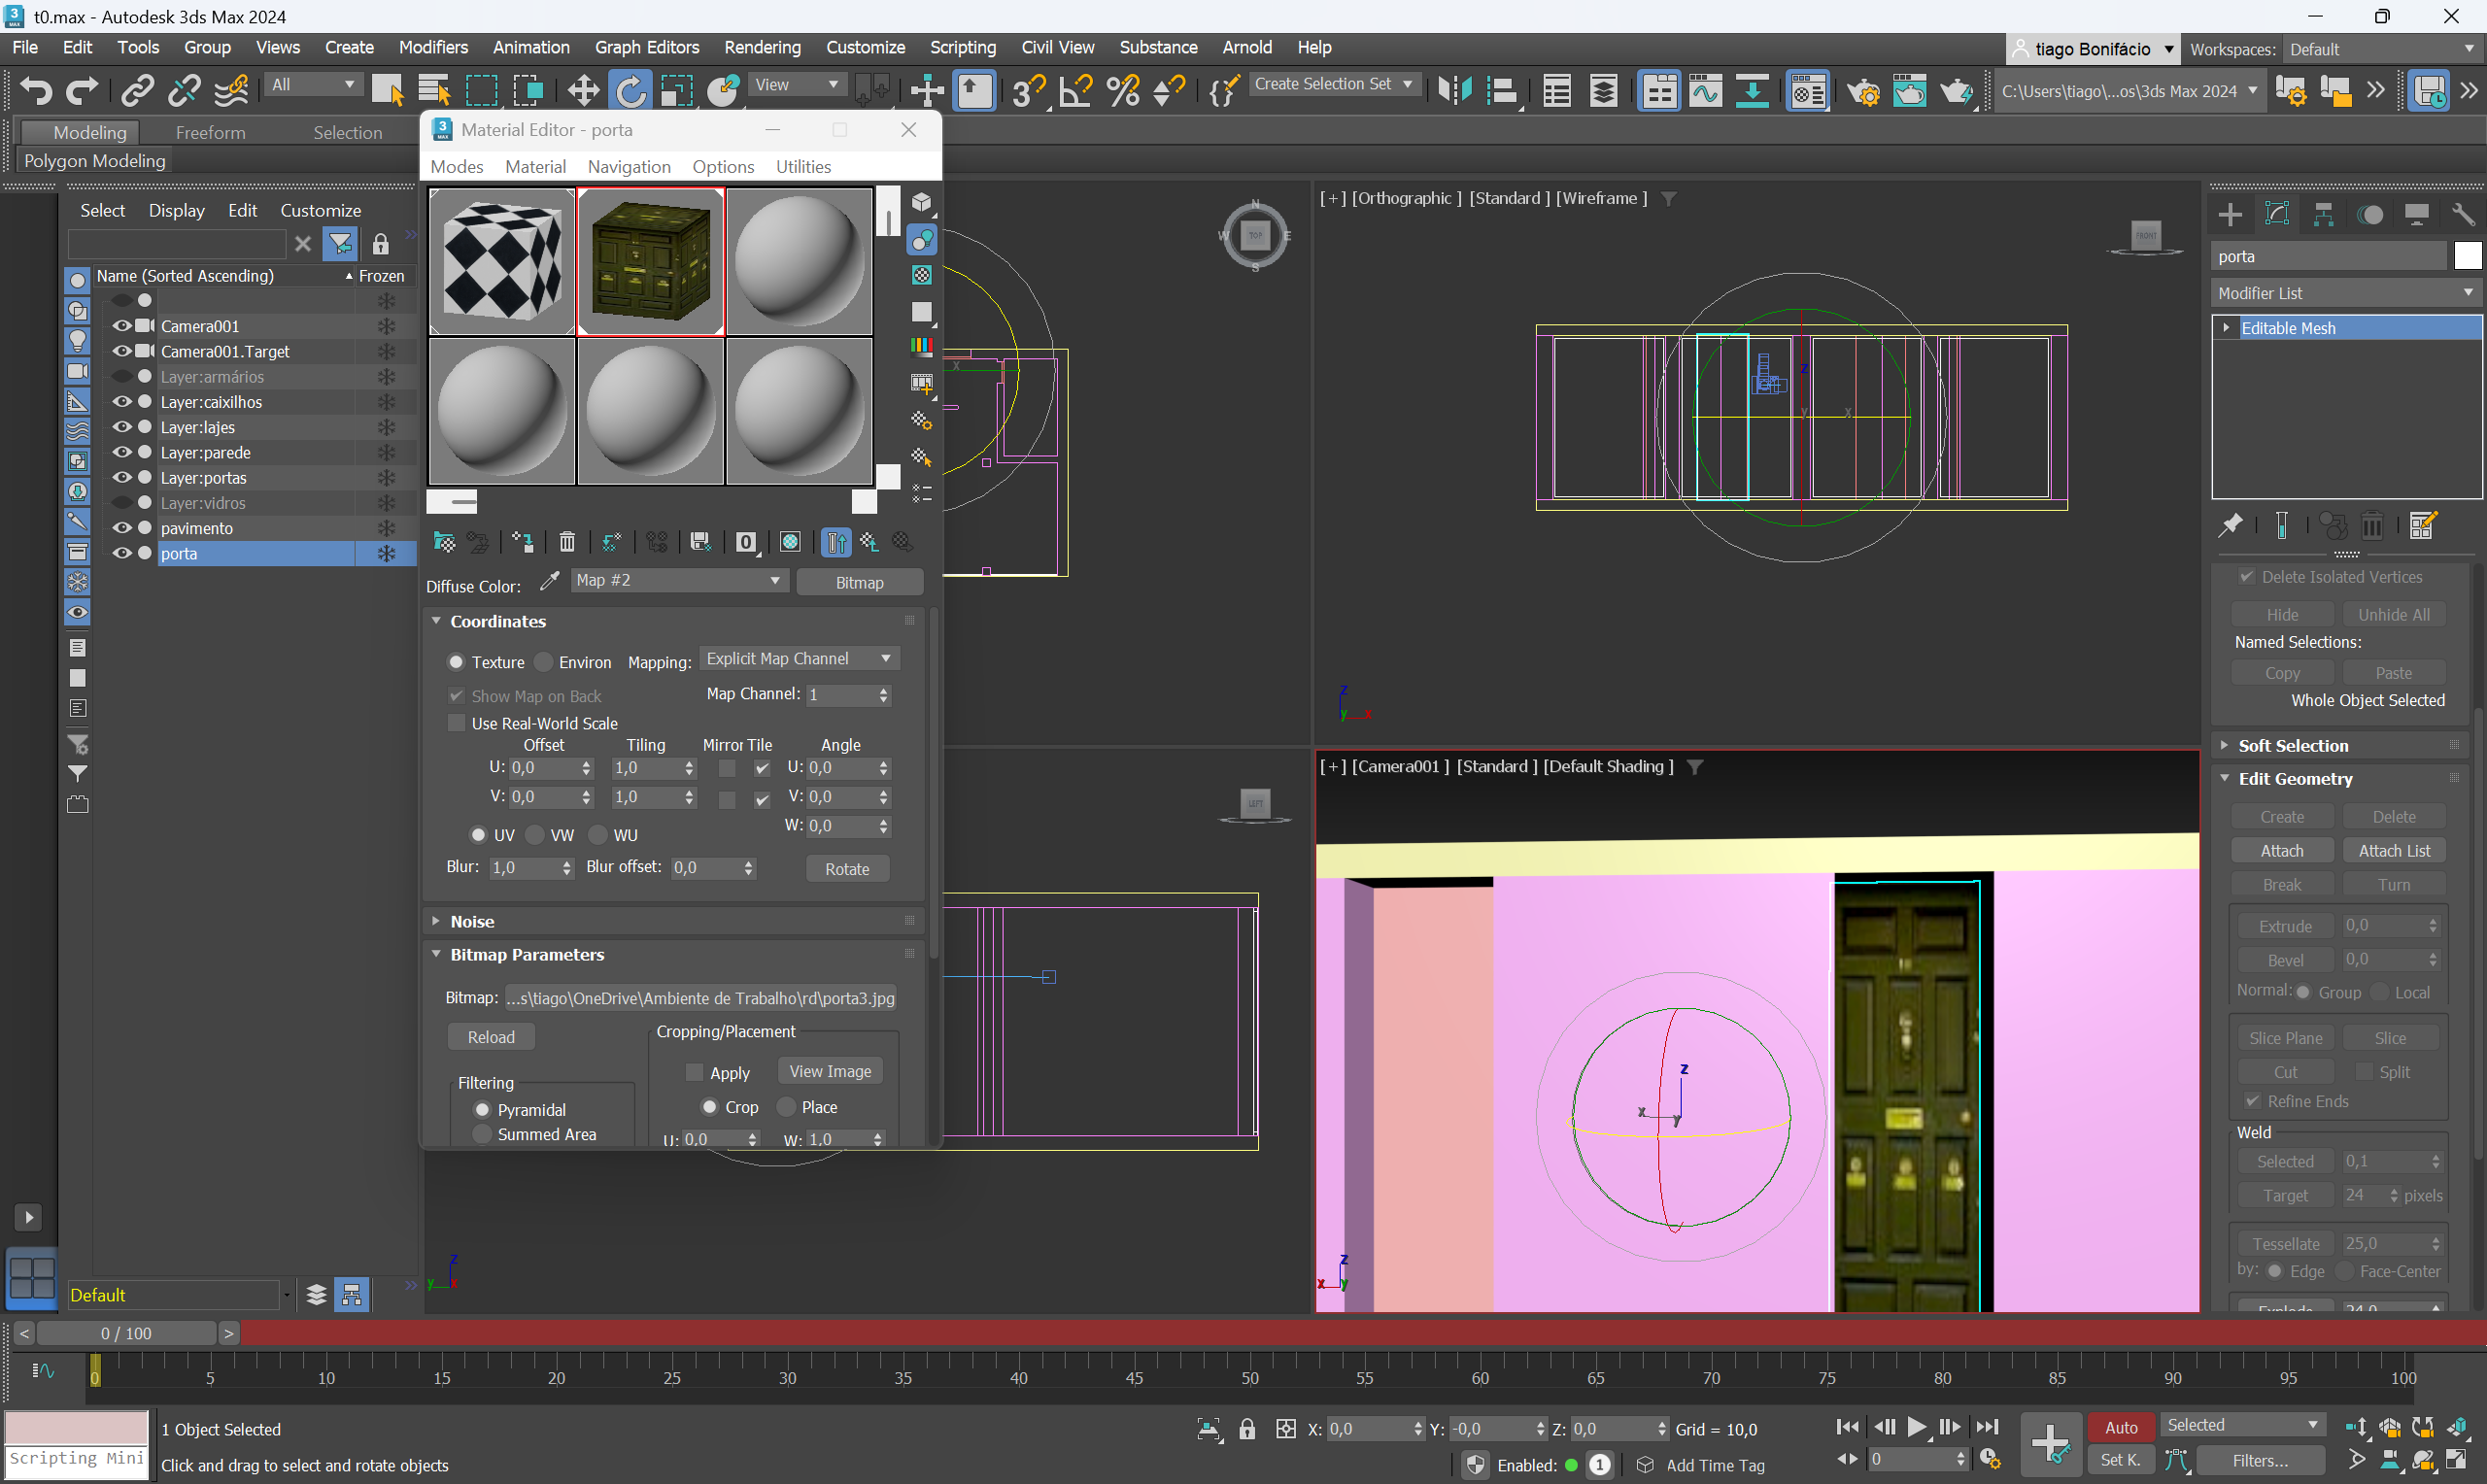2487x1484 pixels.
Task: Click the Reload bitmap button
Action: click(491, 1037)
